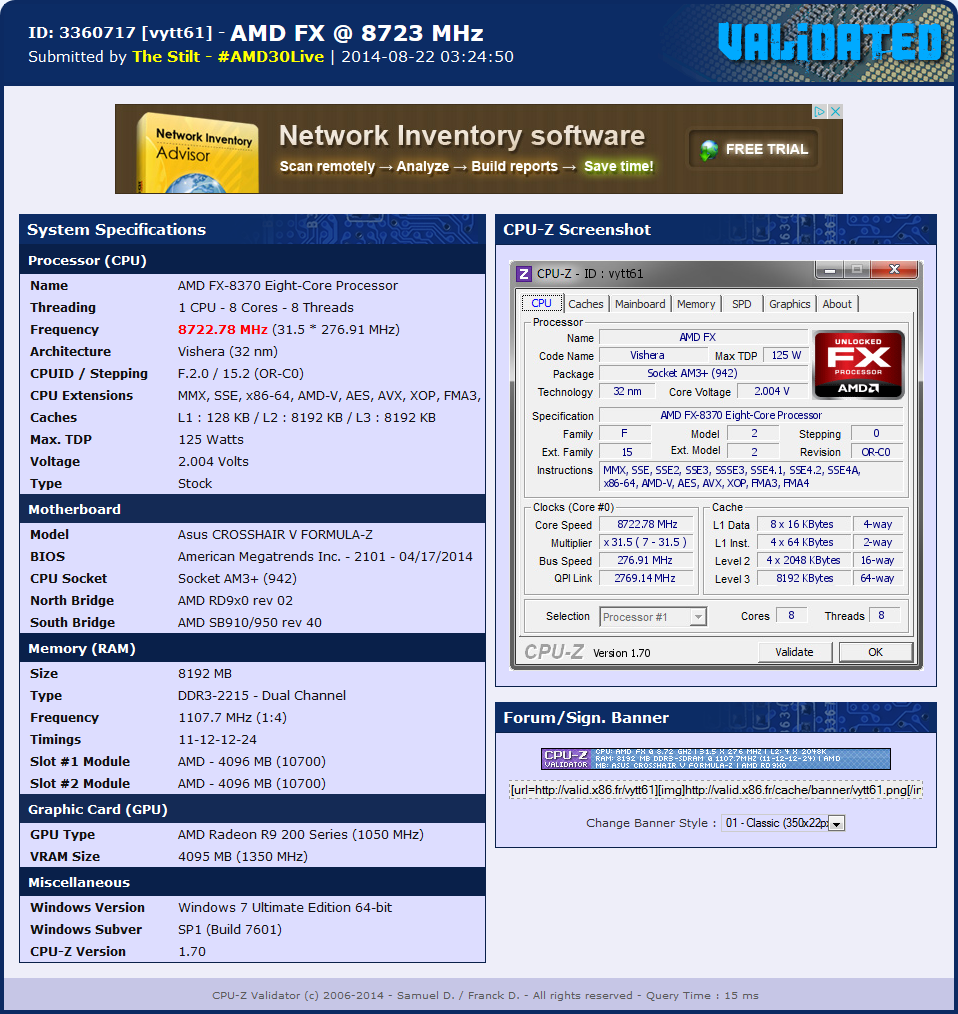Click the 4095 MB (1350 MHz) VRAM value
The height and width of the screenshot is (1014, 958).
click(243, 857)
